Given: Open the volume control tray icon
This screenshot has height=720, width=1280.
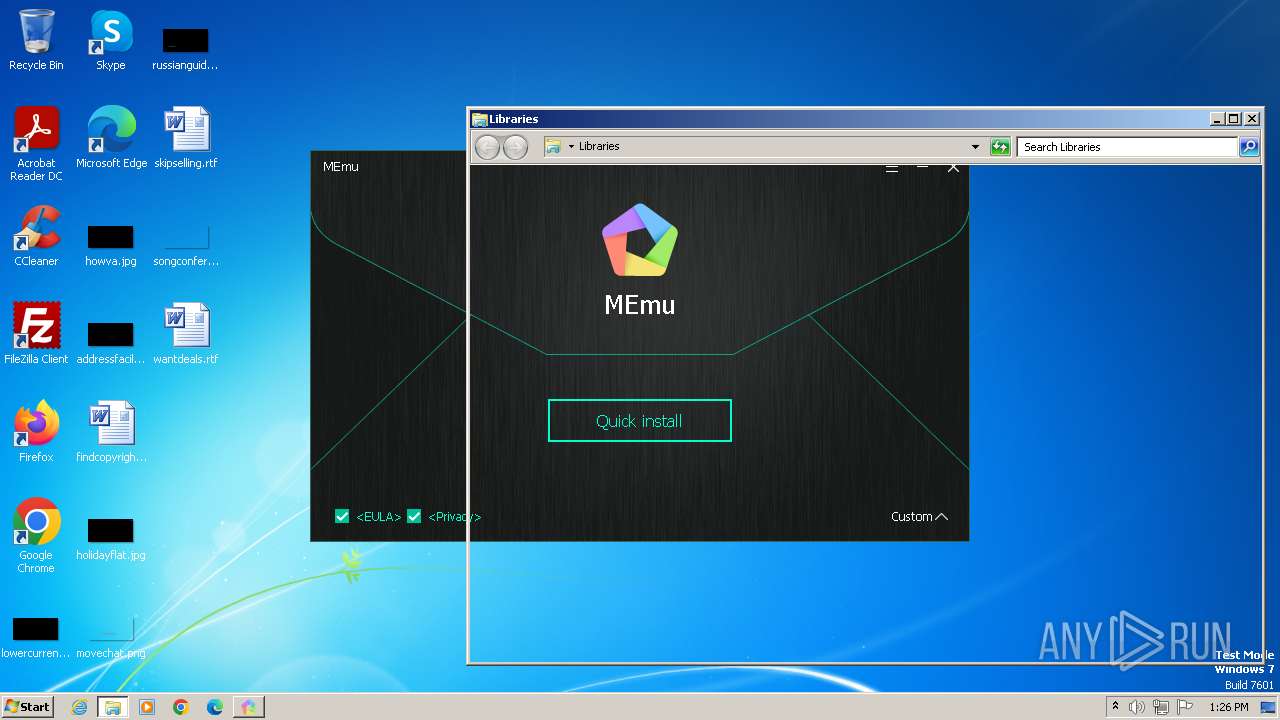Looking at the screenshot, I should (1137, 707).
